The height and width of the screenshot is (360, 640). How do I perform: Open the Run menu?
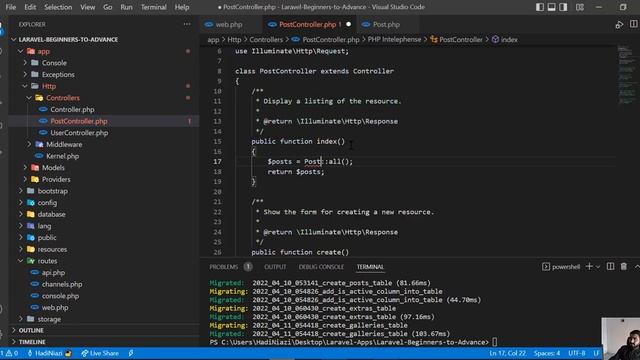(126, 7)
